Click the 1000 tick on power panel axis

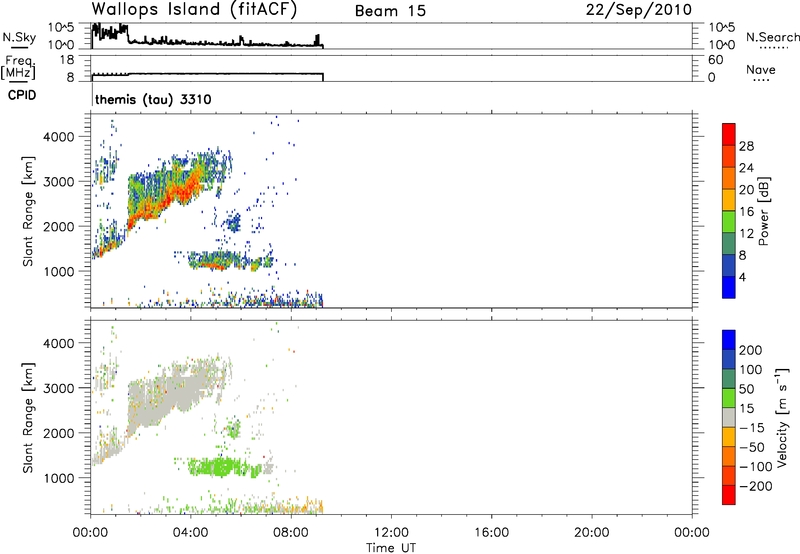point(58,271)
